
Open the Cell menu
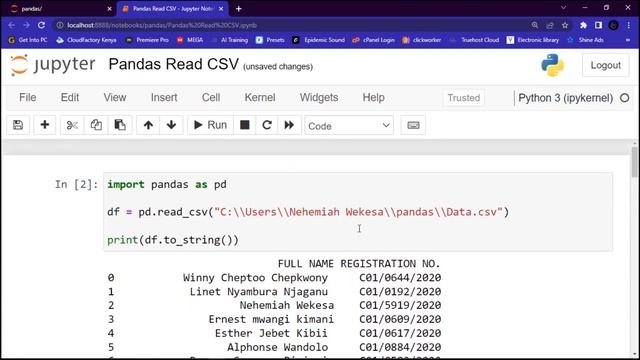point(211,98)
